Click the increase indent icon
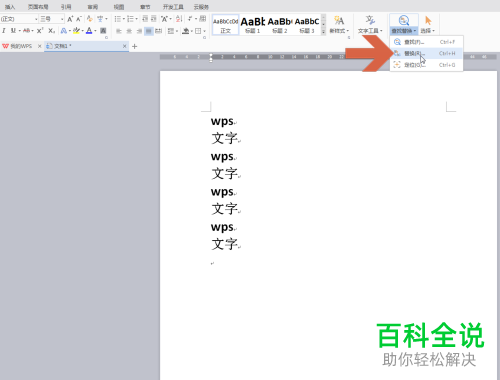The width and height of the screenshot is (500, 380). [x=154, y=19]
